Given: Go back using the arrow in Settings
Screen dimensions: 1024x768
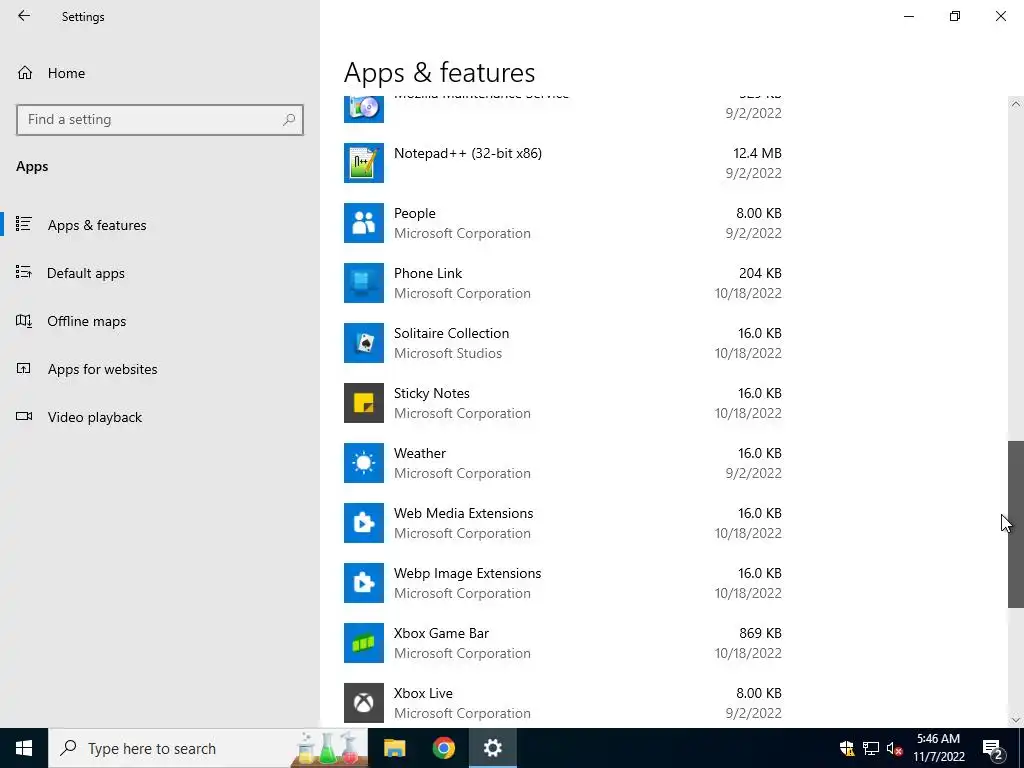Looking at the screenshot, I should (24, 16).
